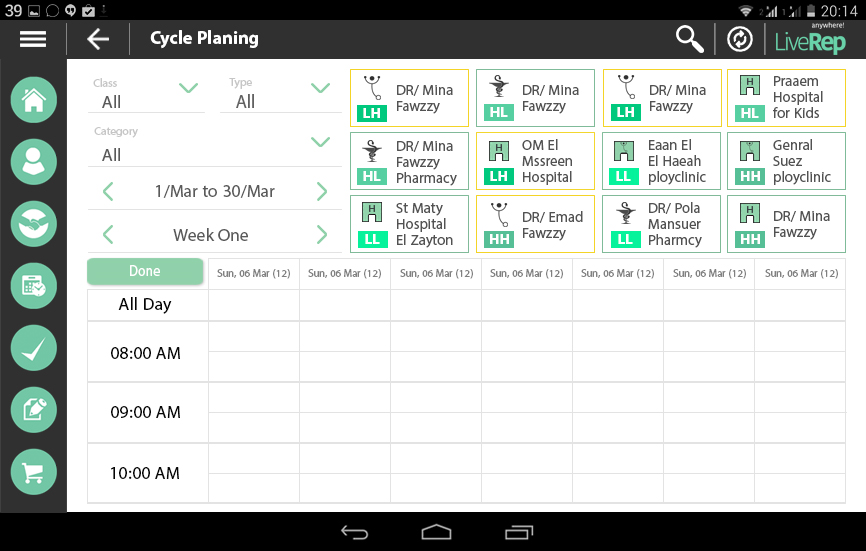Open the shopping cart sidebar icon
The height and width of the screenshot is (551, 866).
(34, 472)
